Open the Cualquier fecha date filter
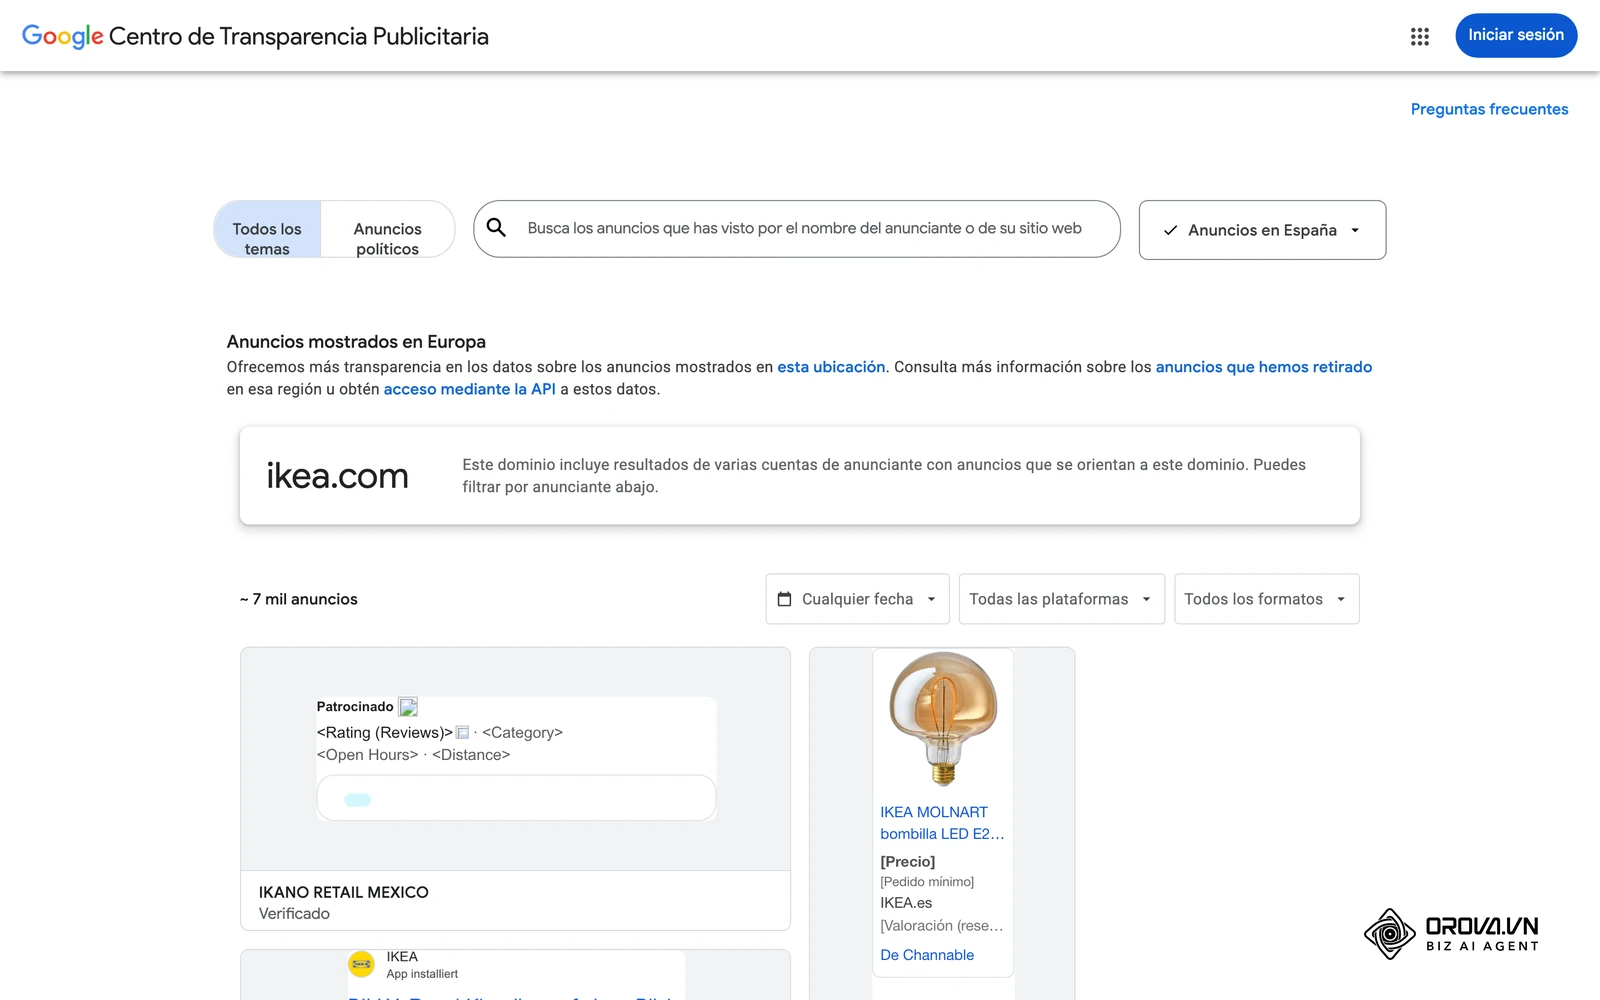The width and height of the screenshot is (1600, 1000). pos(857,599)
